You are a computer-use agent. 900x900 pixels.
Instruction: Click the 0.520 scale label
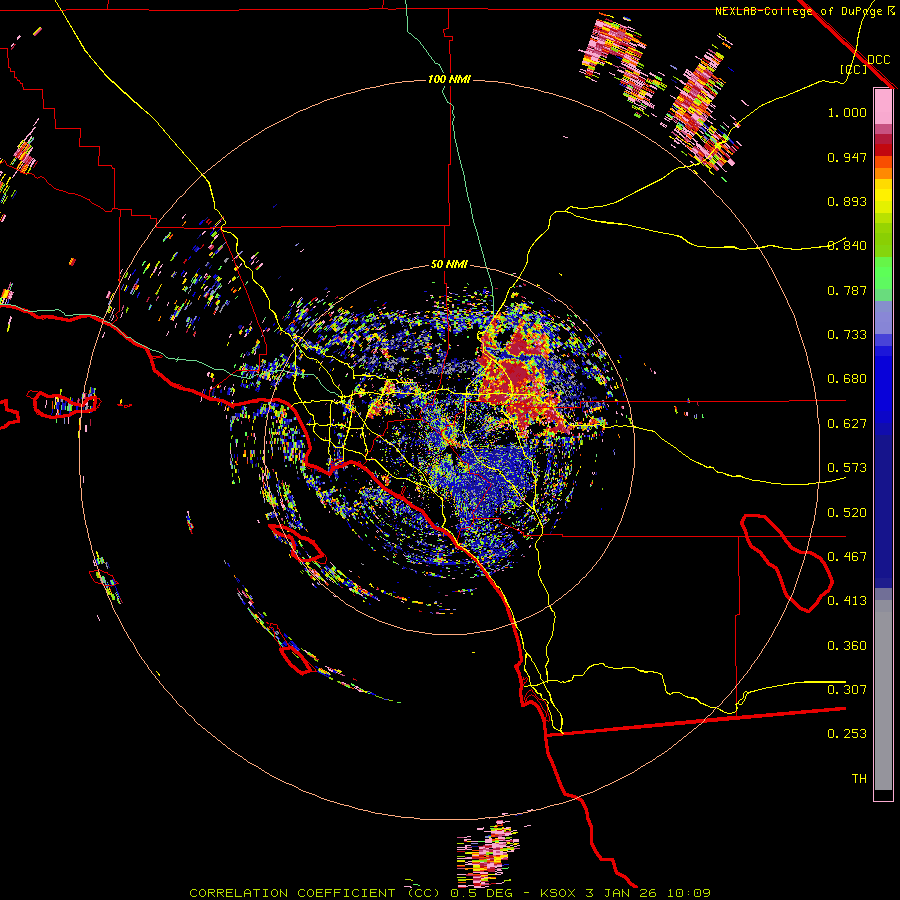tap(847, 513)
